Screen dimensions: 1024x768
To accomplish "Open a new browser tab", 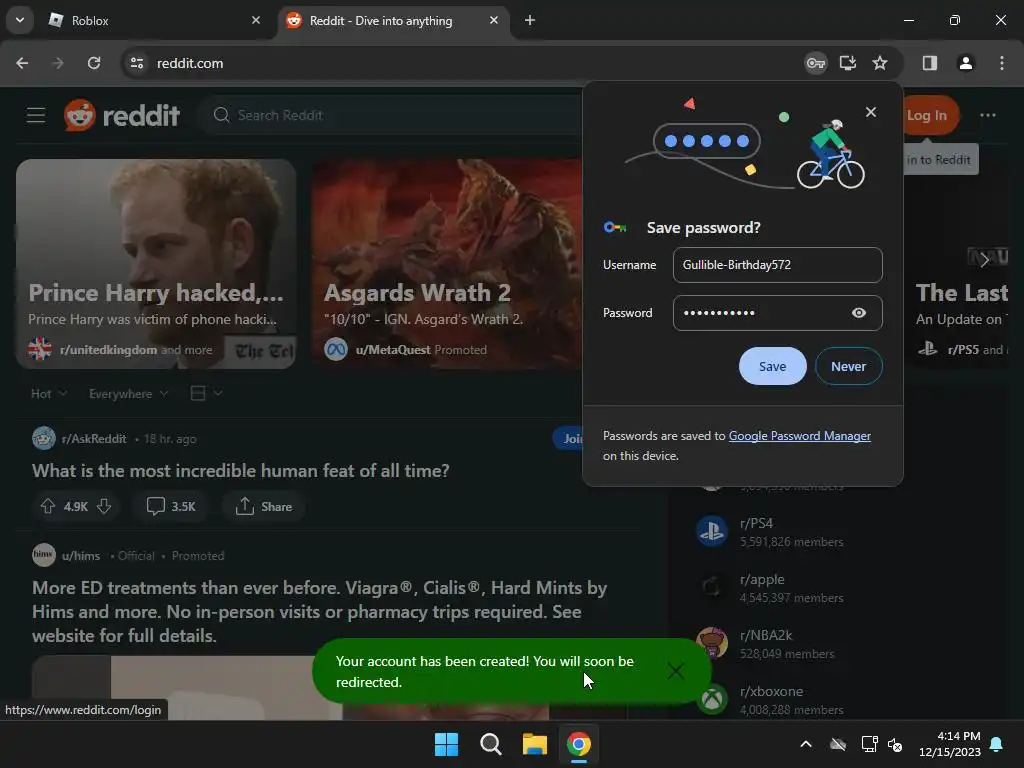I will coord(530,20).
